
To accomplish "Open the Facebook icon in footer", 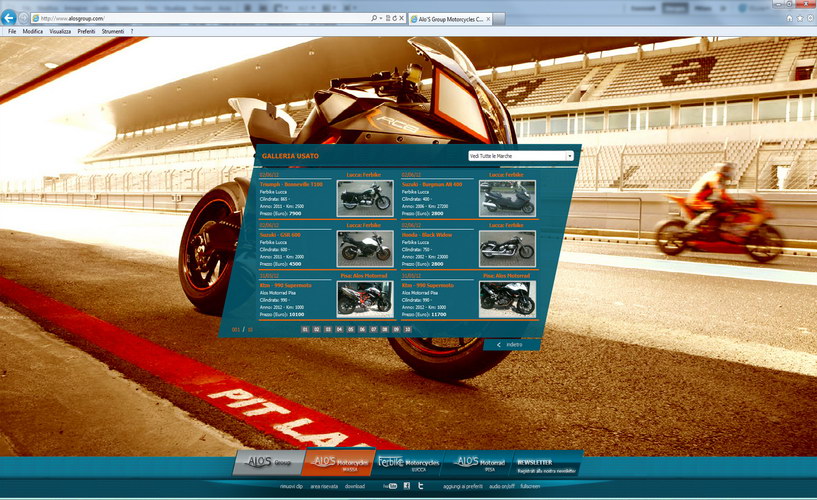I will coord(407,486).
